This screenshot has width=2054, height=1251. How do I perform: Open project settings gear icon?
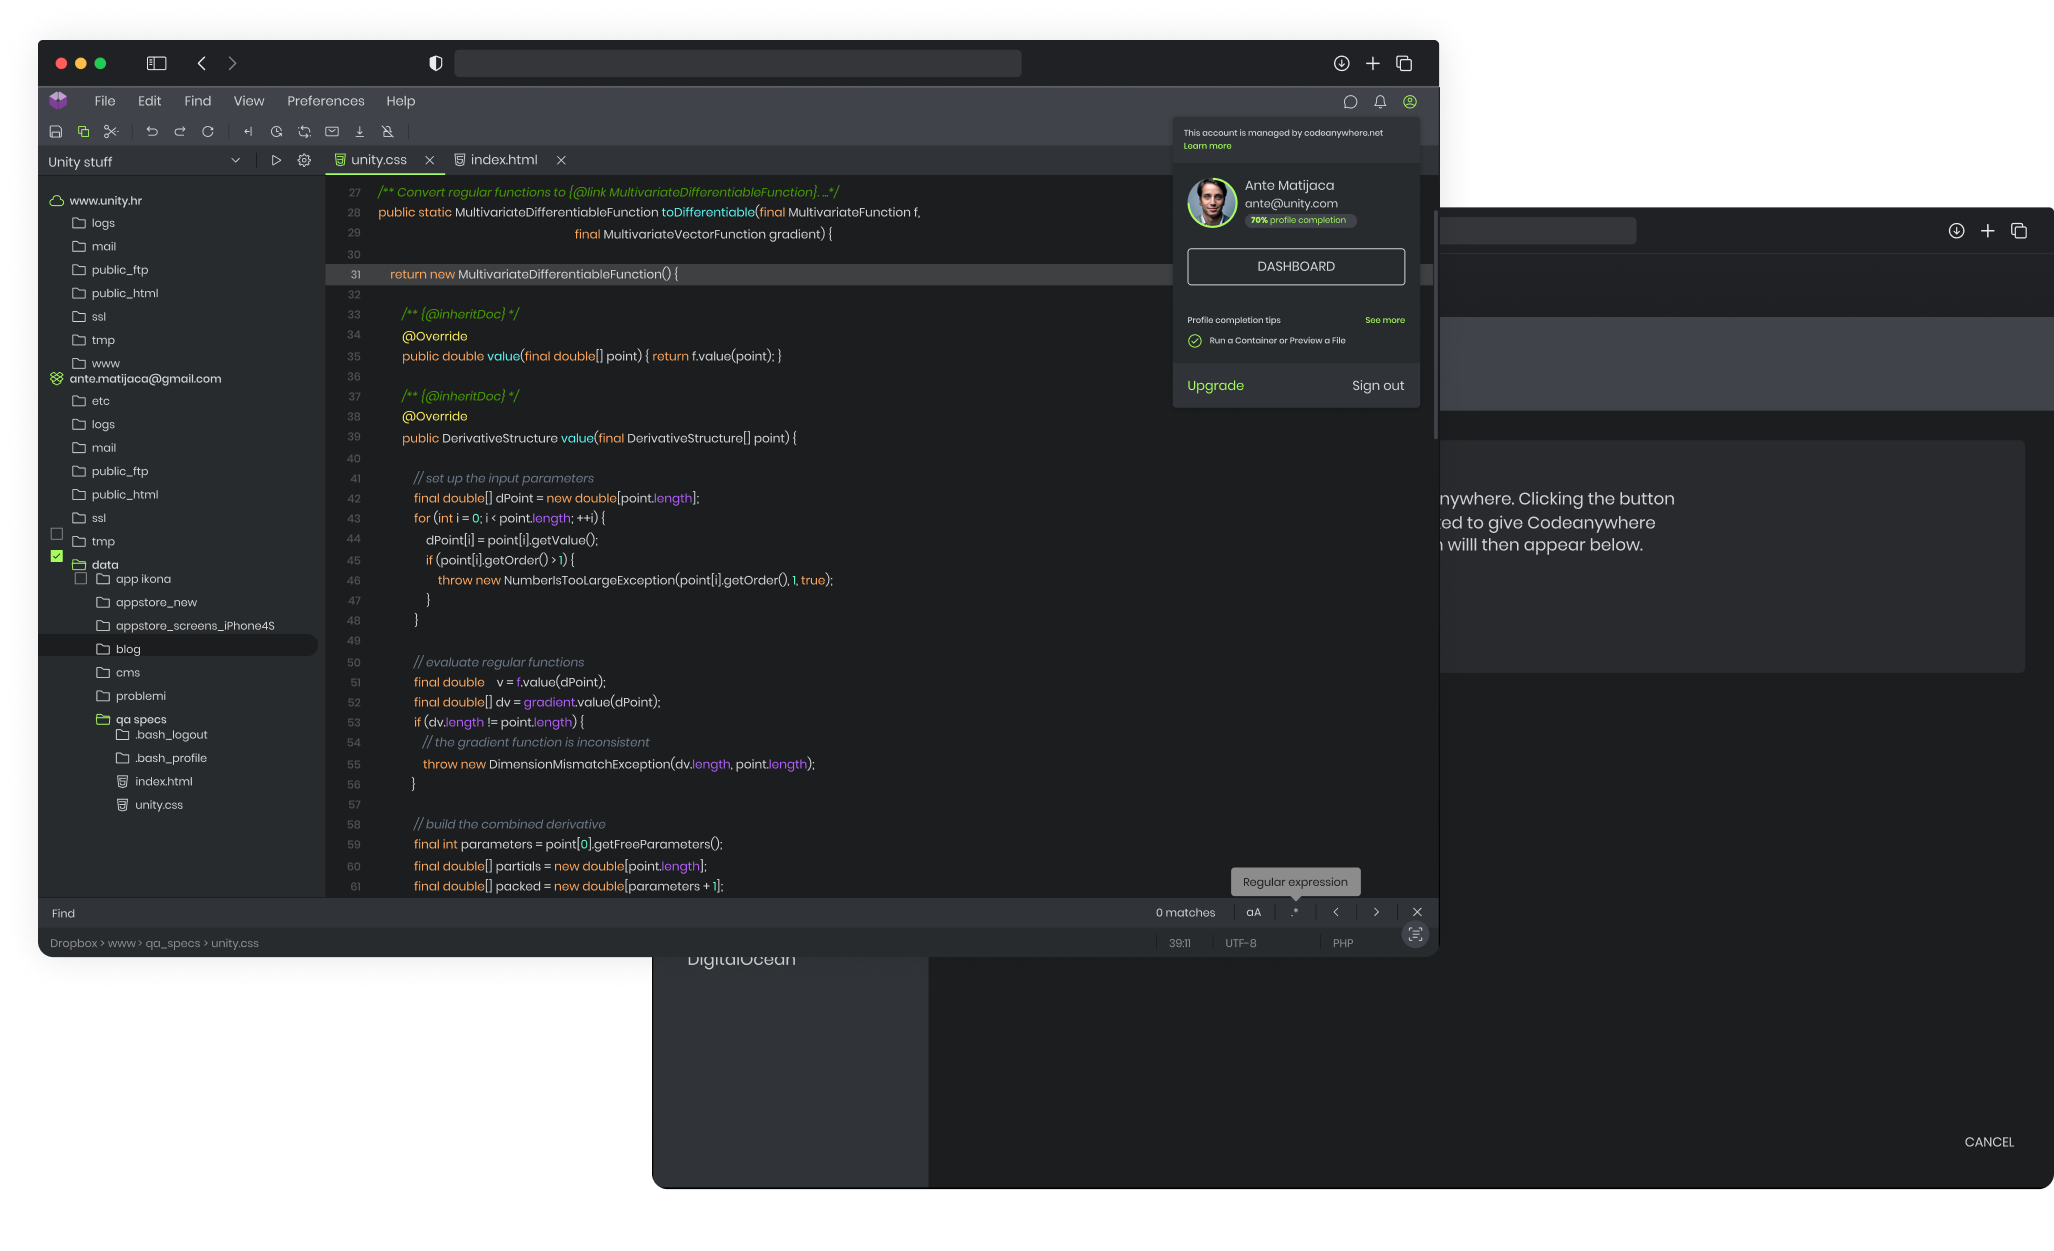(x=304, y=160)
